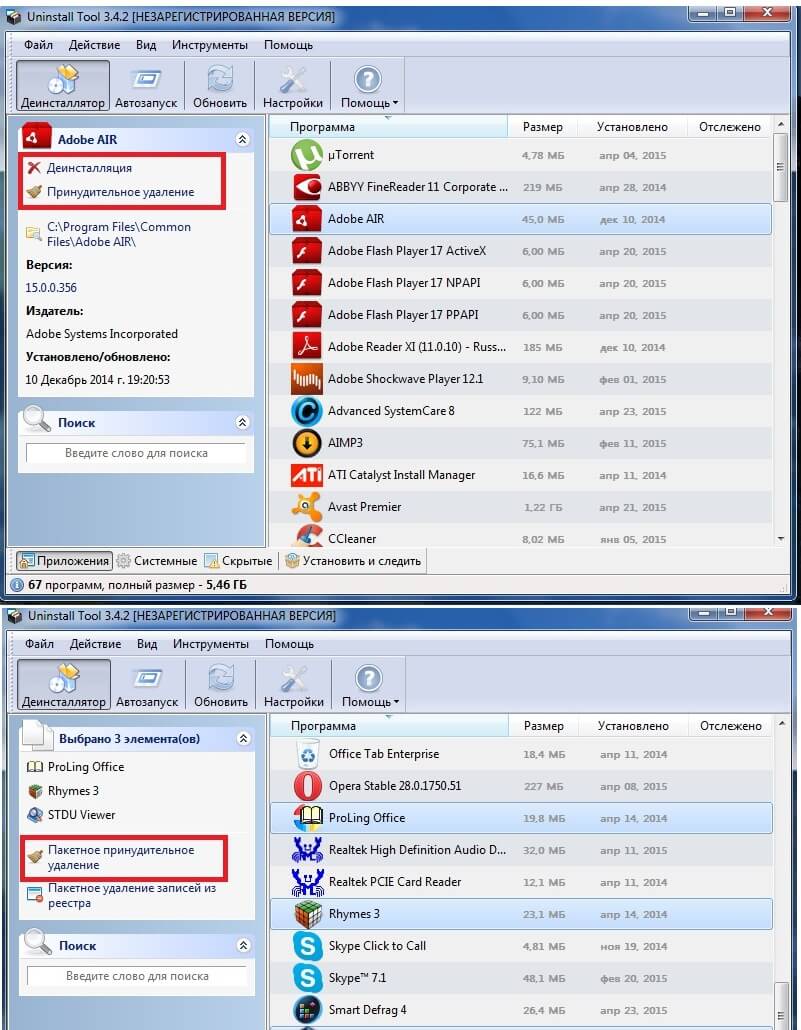The height and width of the screenshot is (1030, 801).
Task: Click the search field below Adobe AIR details
Action: pos(136,453)
